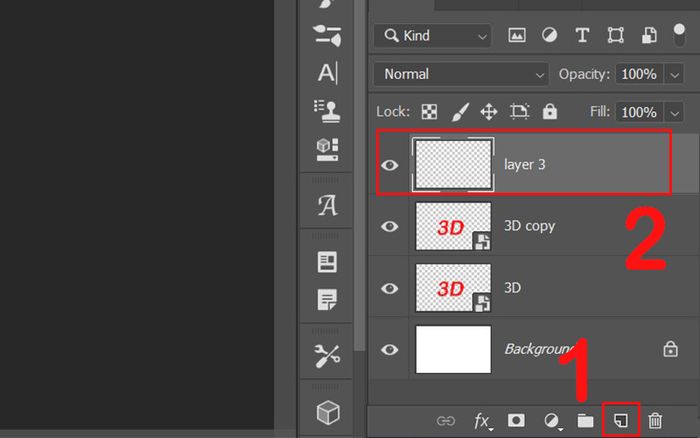Lock position move-arrows icon
The height and width of the screenshot is (438, 700).
pos(489,112)
